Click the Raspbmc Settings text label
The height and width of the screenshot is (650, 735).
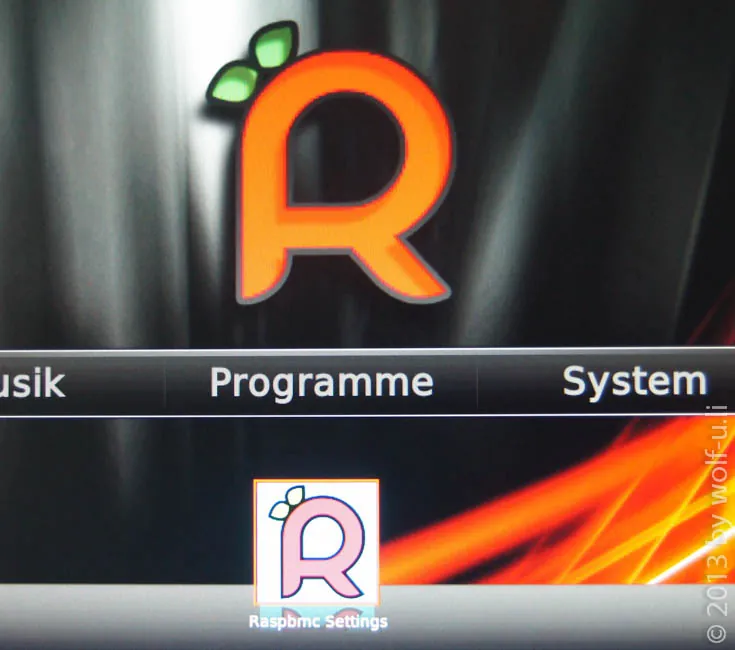click(x=318, y=622)
